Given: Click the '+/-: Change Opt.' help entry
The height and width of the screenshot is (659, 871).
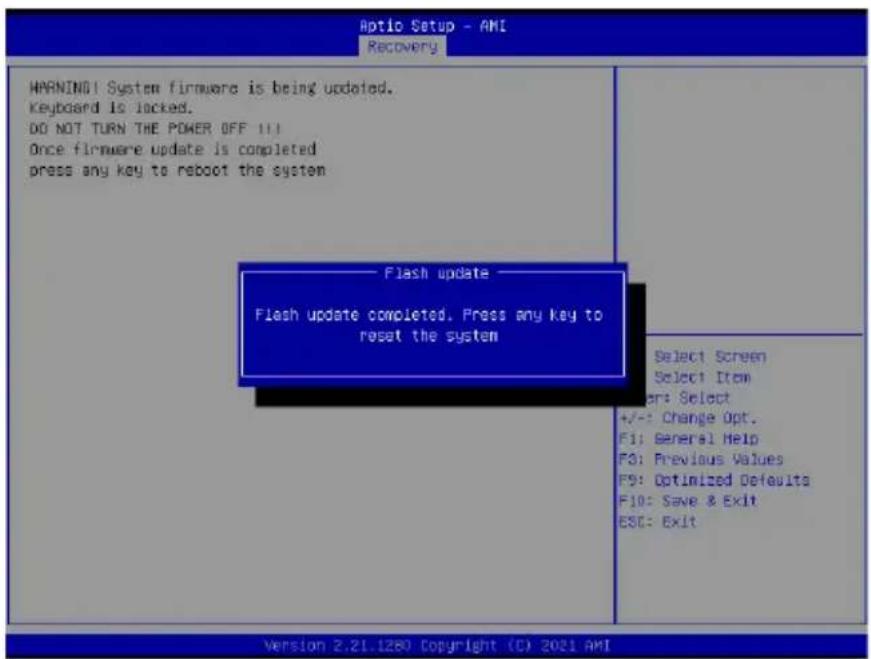Looking at the screenshot, I should click(688, 418).
